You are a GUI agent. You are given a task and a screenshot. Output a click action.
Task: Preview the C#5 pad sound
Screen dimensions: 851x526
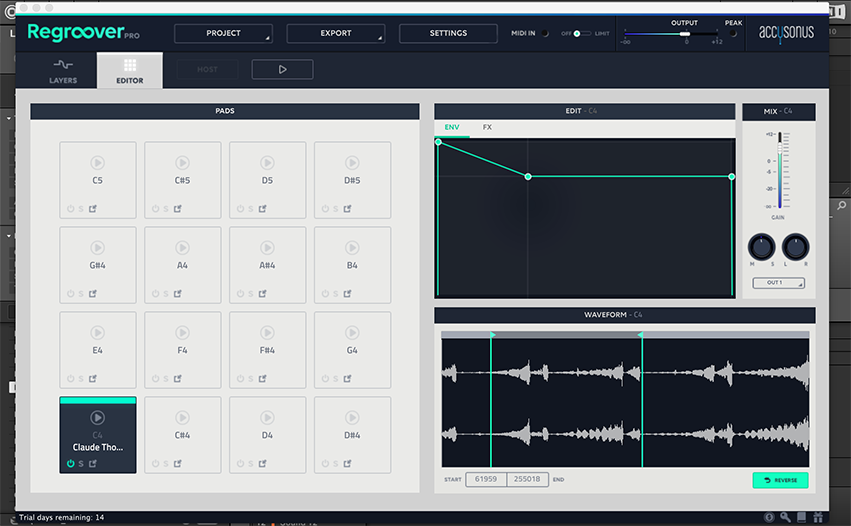[x=182, y=162]
